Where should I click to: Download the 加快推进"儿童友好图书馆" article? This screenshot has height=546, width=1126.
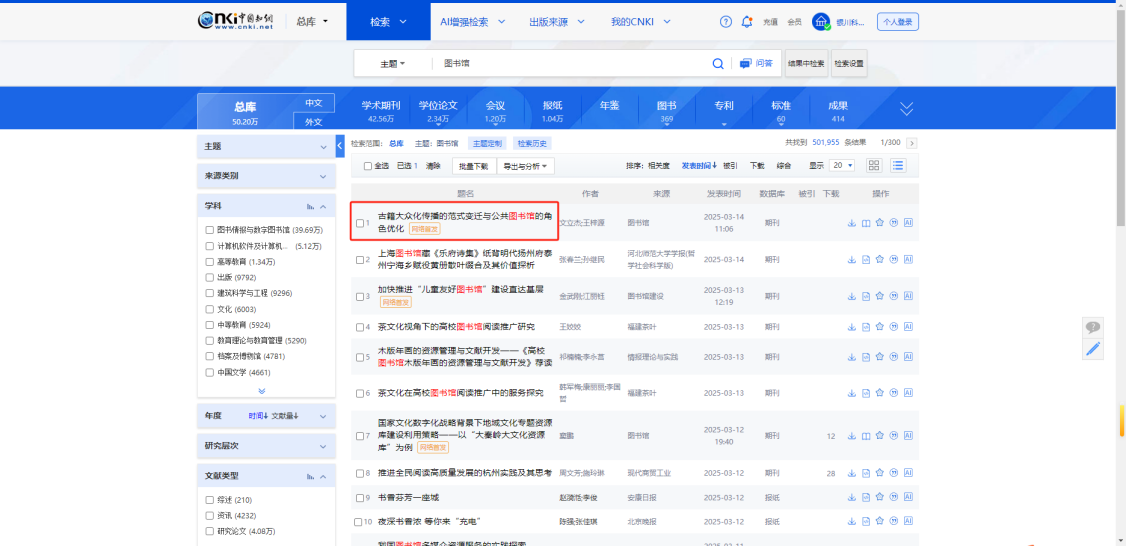click(x=852, y=296)
